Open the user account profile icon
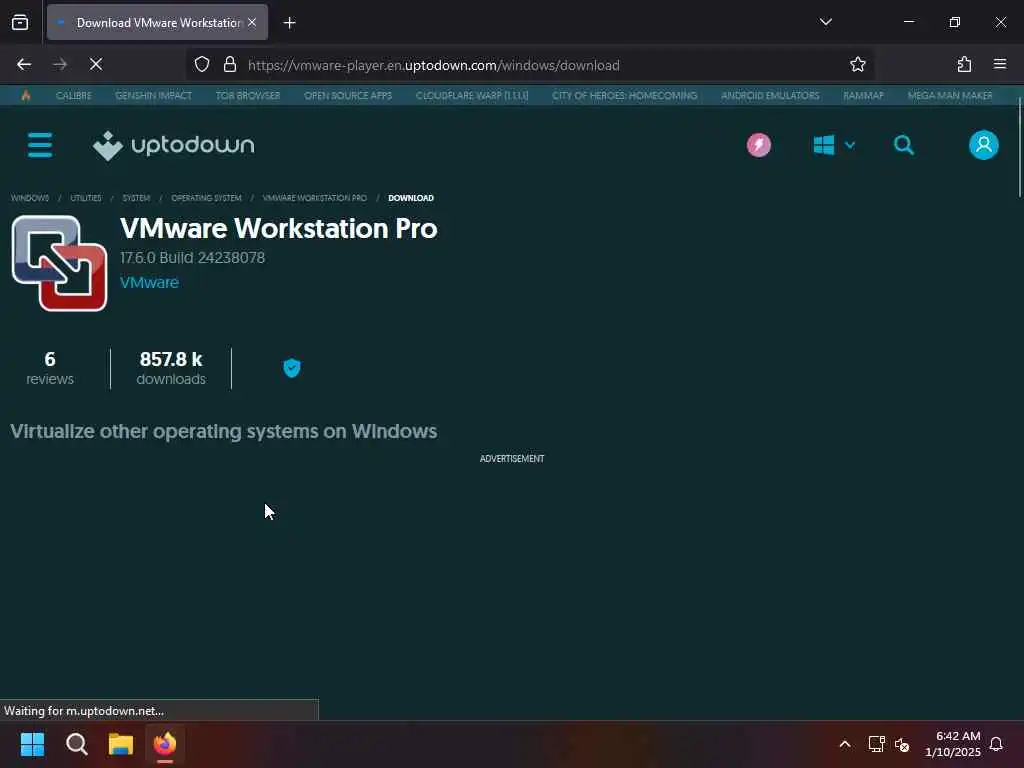The height and width of the screenshot is (768, 1024). click(984, 145)
